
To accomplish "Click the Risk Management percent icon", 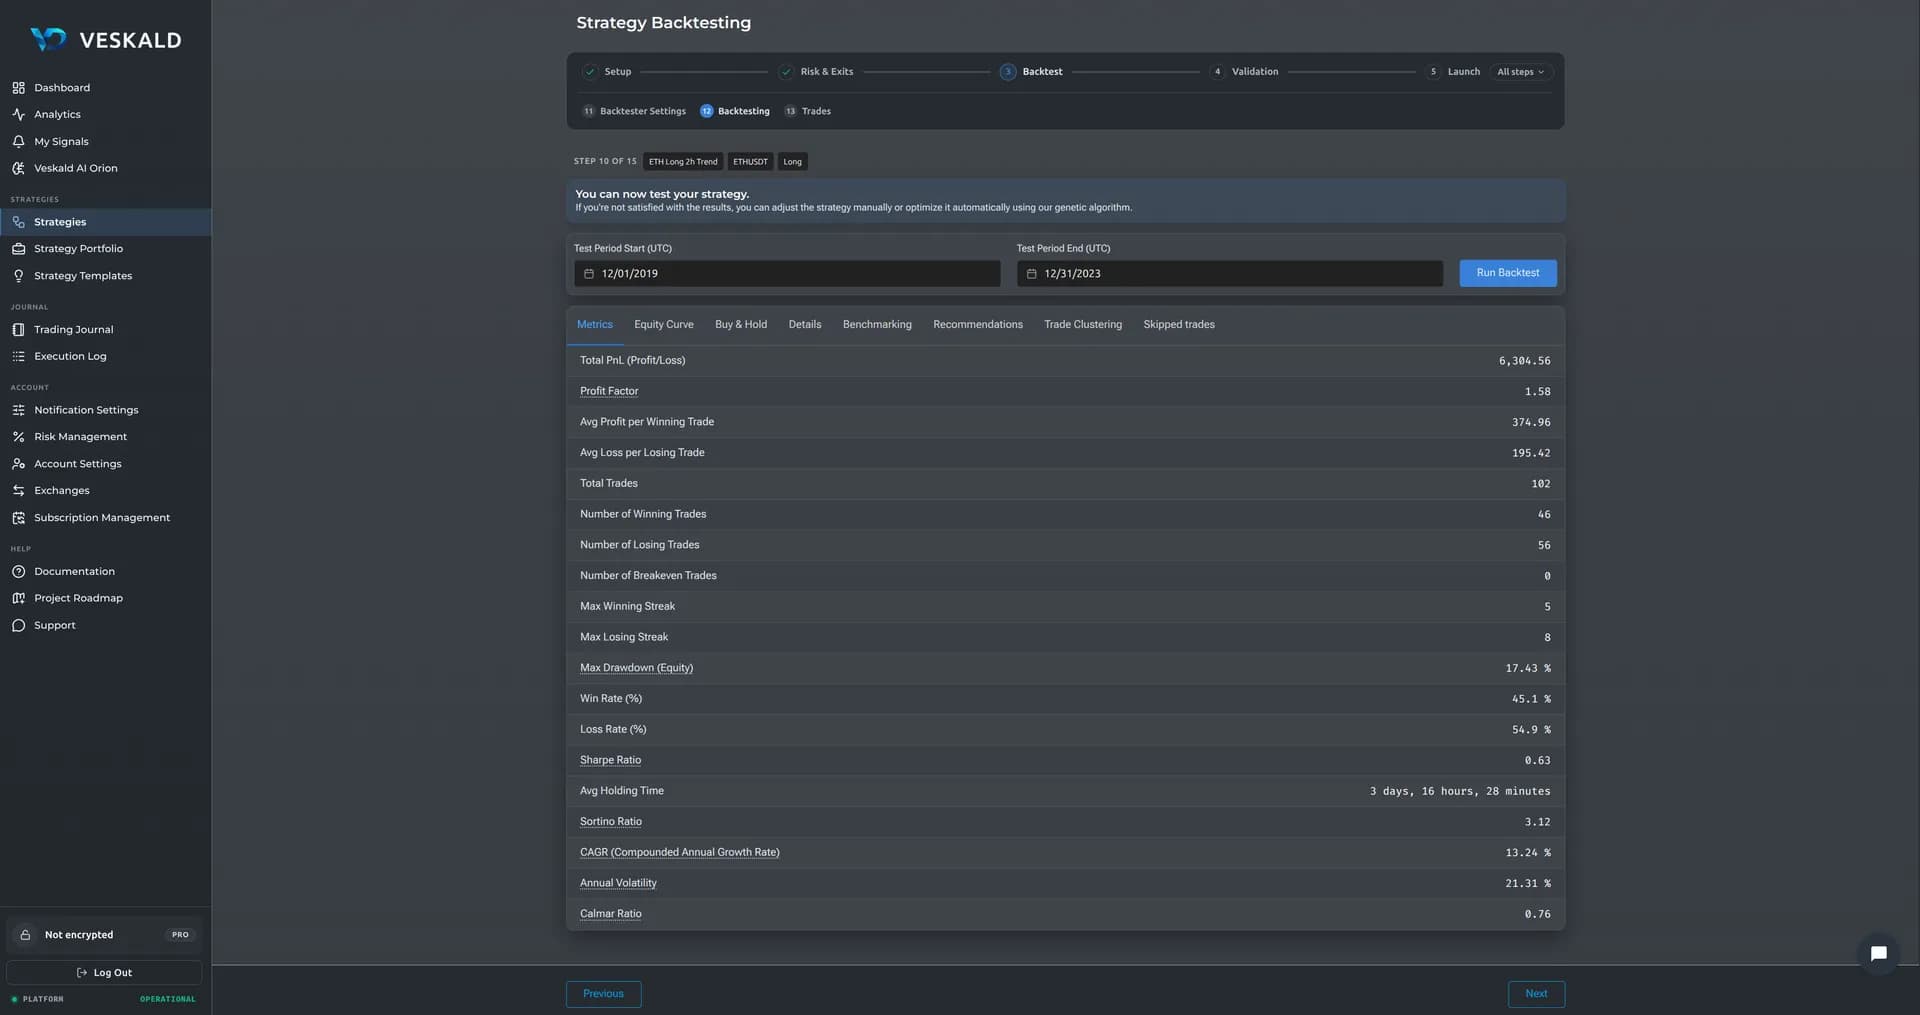I will [18, 437].
